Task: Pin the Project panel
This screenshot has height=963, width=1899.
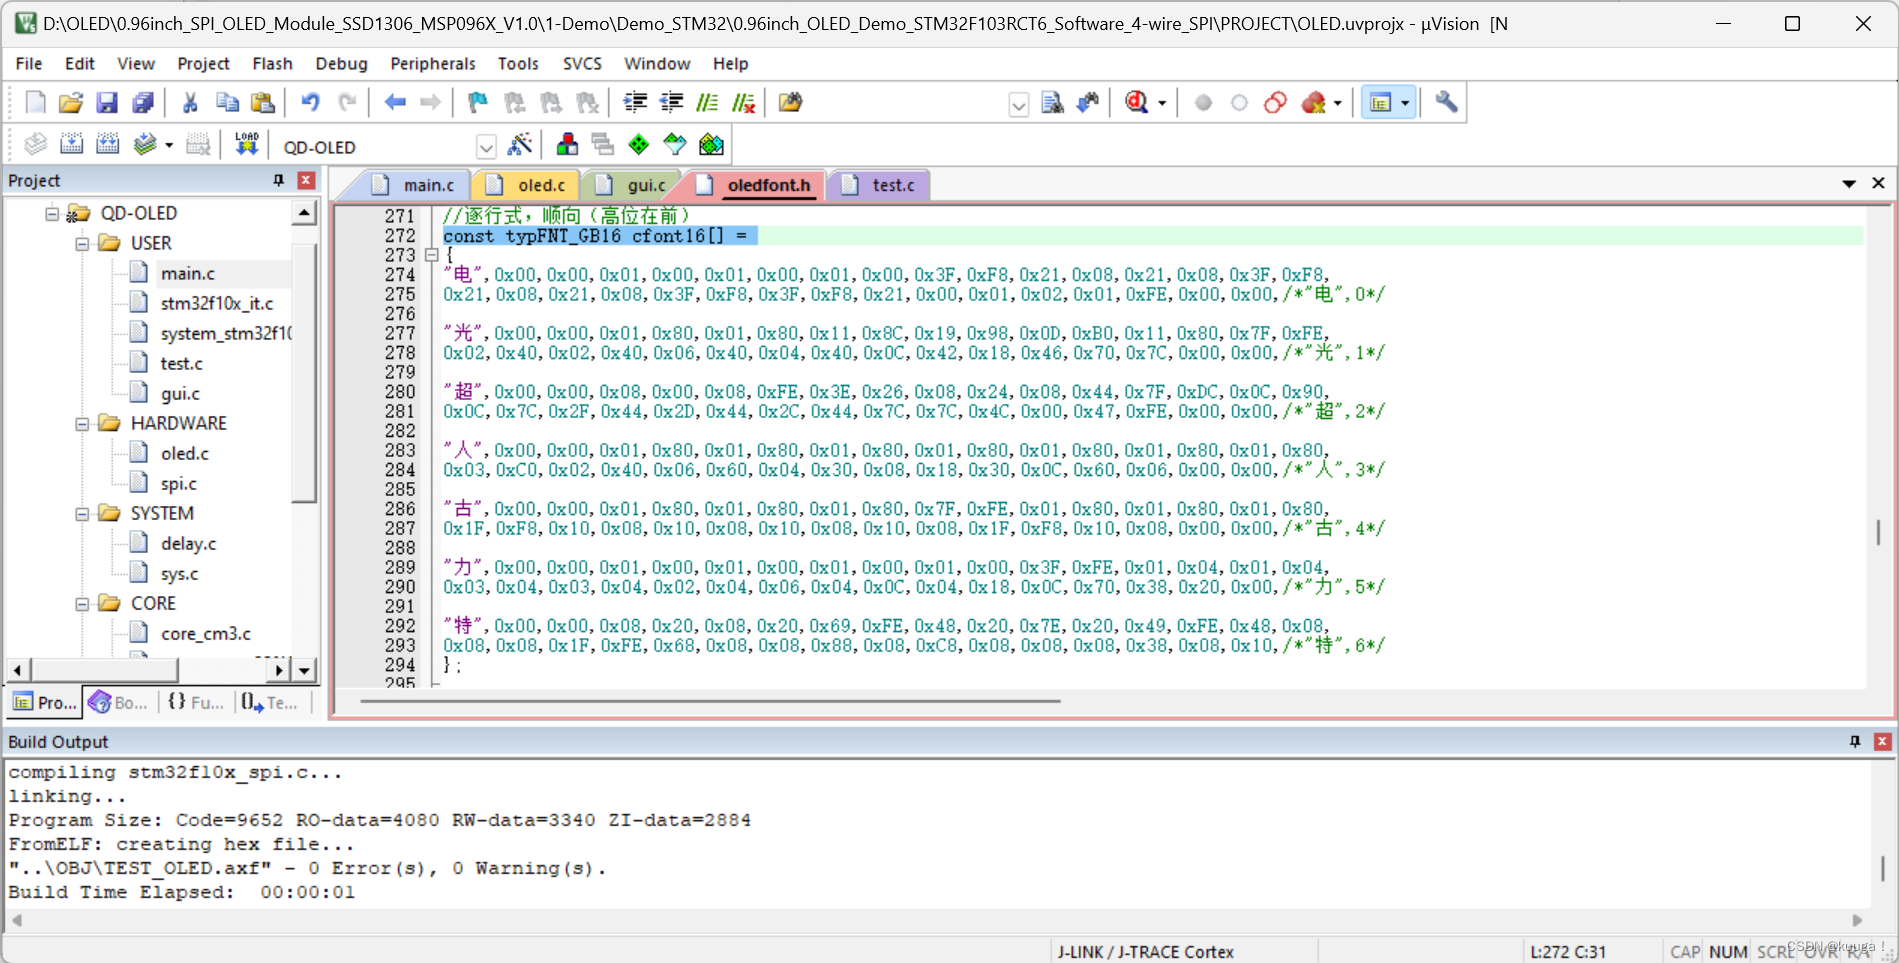Action: [x=279, y=180]
